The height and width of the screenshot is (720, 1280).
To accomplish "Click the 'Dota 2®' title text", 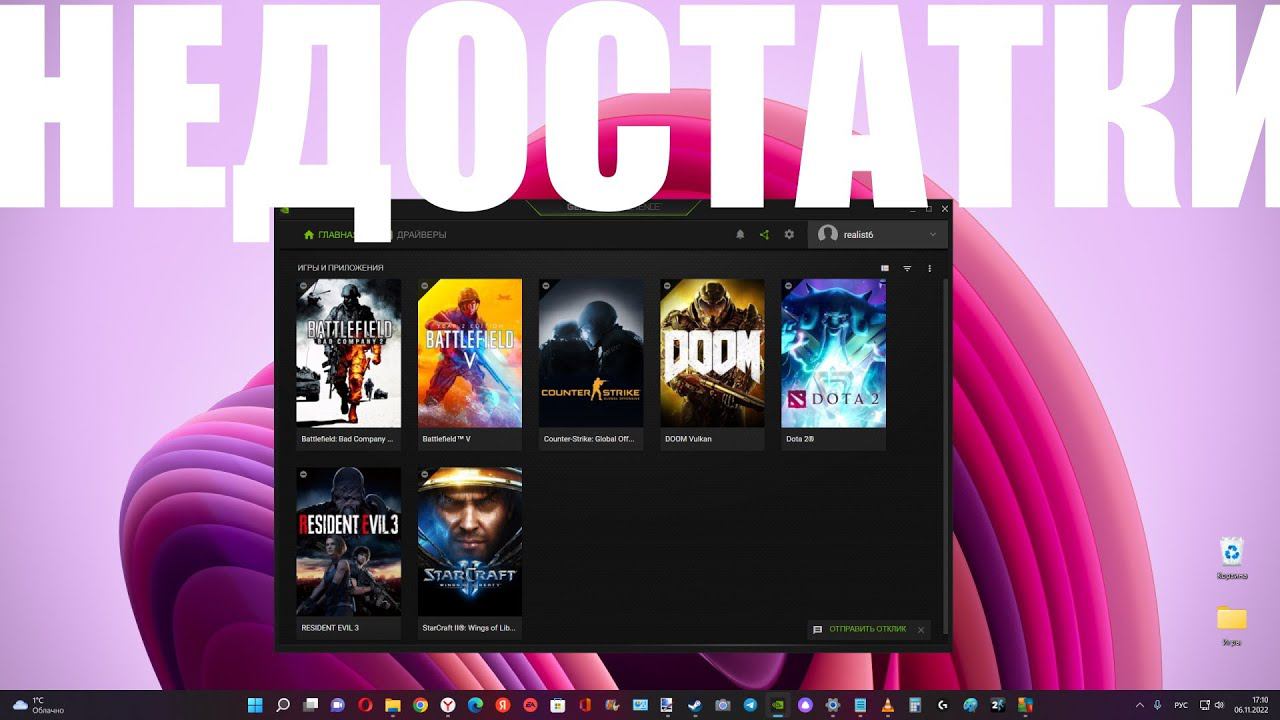I will [800, 439].
